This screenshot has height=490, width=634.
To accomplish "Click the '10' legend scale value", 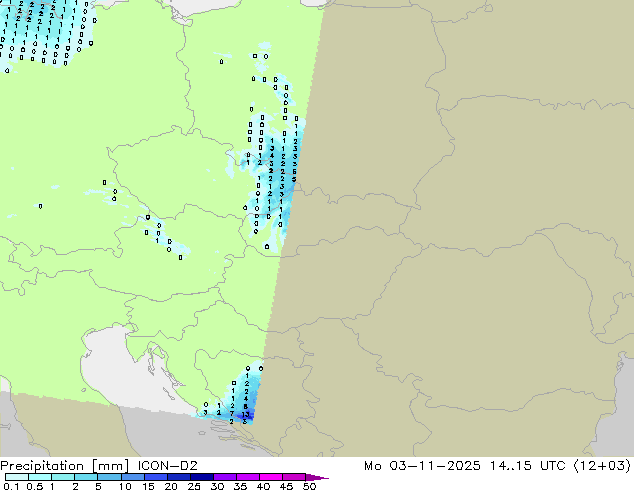I will pyautogui.click(x=125, y=486).
